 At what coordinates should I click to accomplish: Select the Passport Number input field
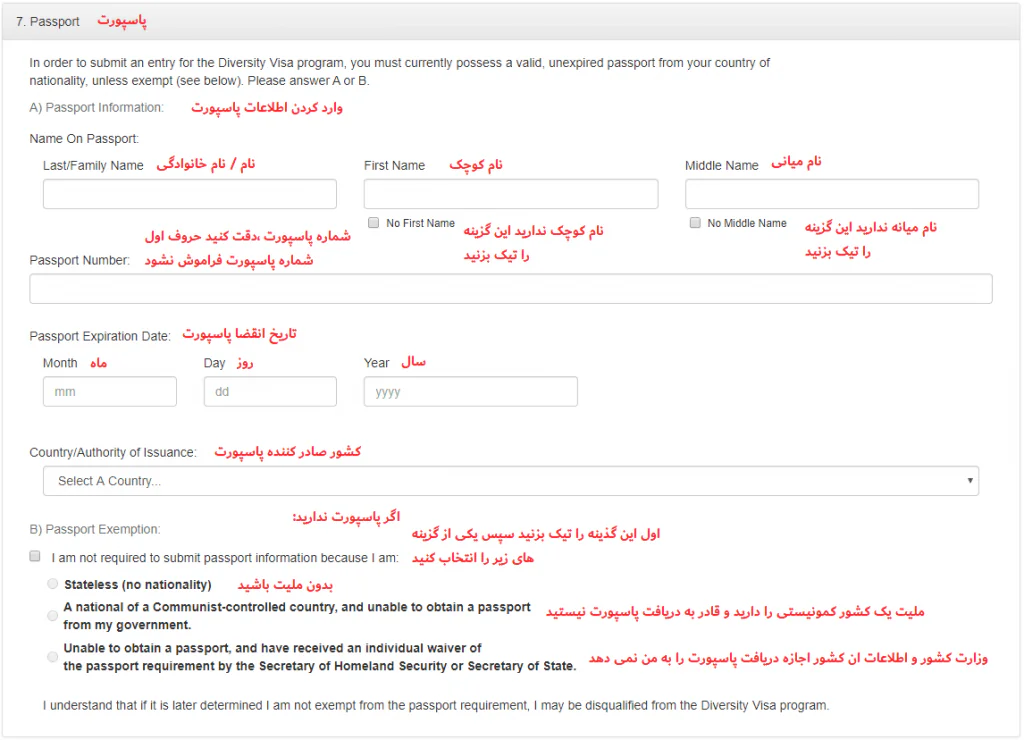pos(510,289)
